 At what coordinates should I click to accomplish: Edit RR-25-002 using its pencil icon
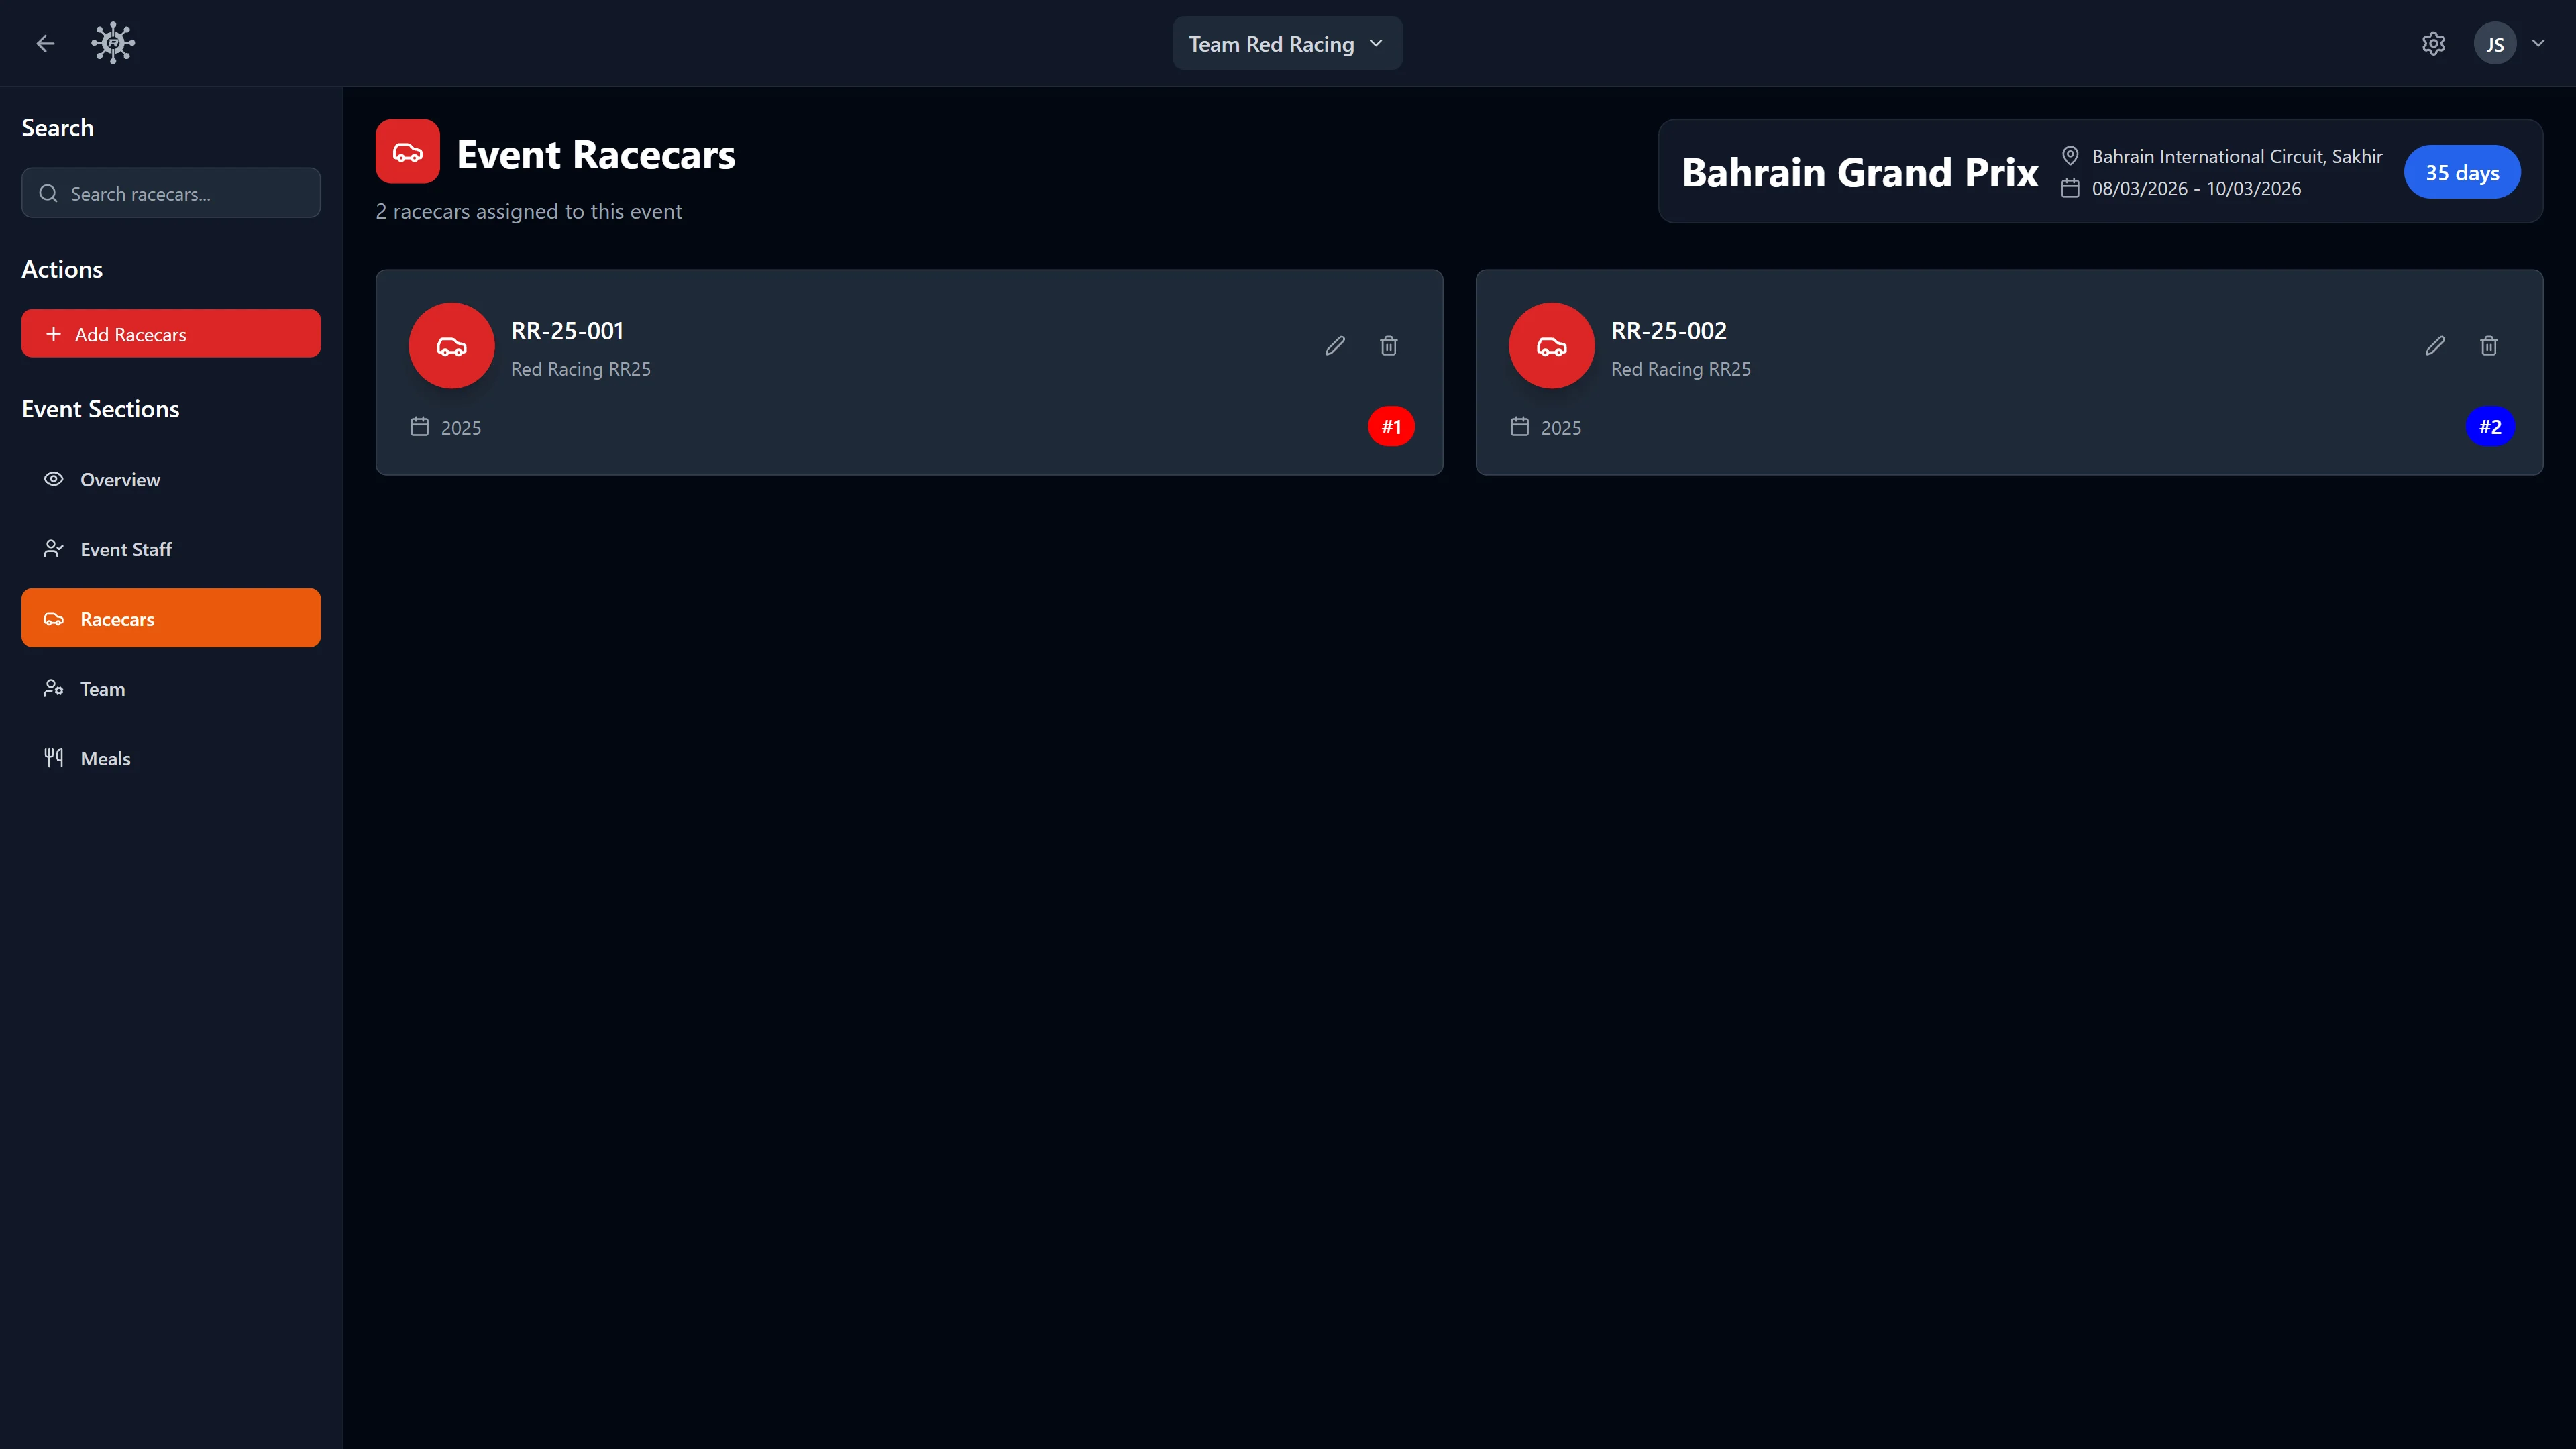coord(2435,345)
